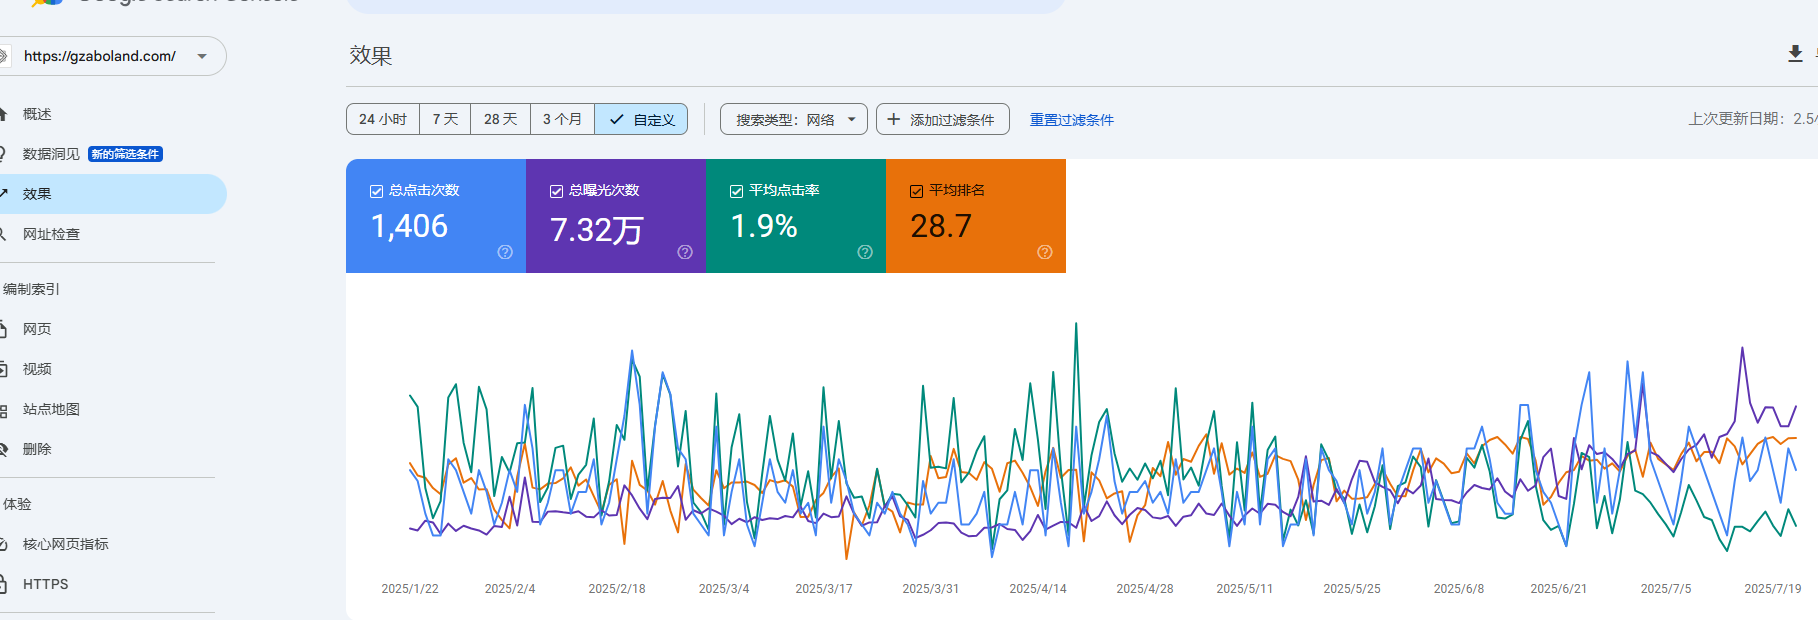The image size is (1818, 620).
Task: Toggle the 总曝光次数 checkbox
Action: (557, 191)
